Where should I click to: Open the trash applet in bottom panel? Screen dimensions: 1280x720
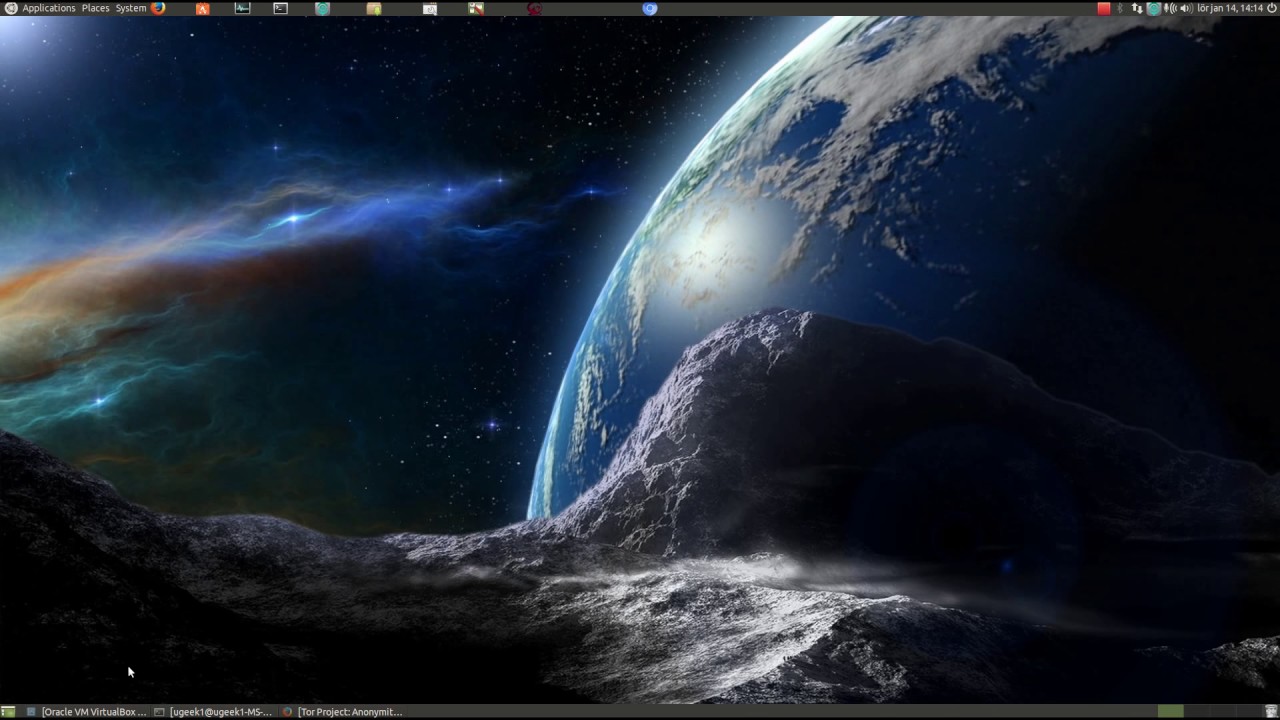click(1270, 712)
